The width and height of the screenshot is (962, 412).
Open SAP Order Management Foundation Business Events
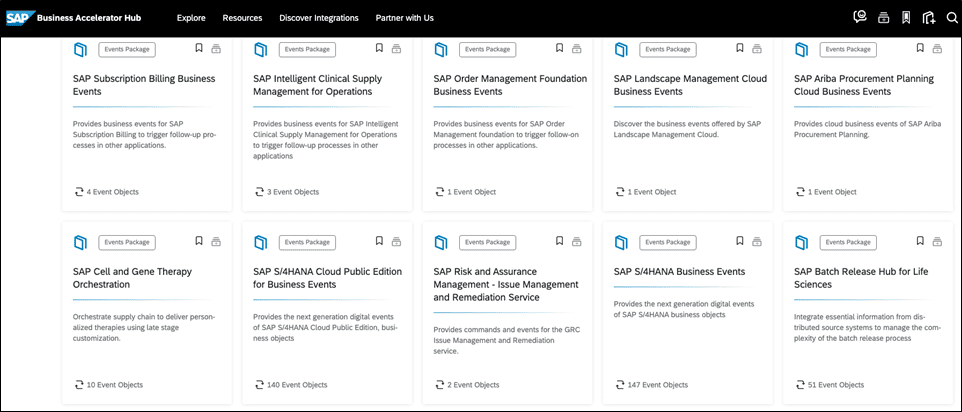pyautogui.click(x=510, y=85)
